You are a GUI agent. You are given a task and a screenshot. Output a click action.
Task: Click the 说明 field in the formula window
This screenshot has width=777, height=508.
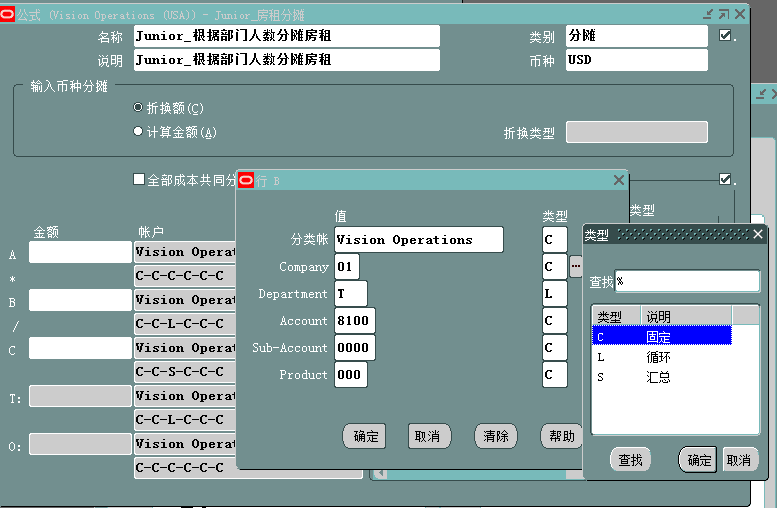point(286,59)
